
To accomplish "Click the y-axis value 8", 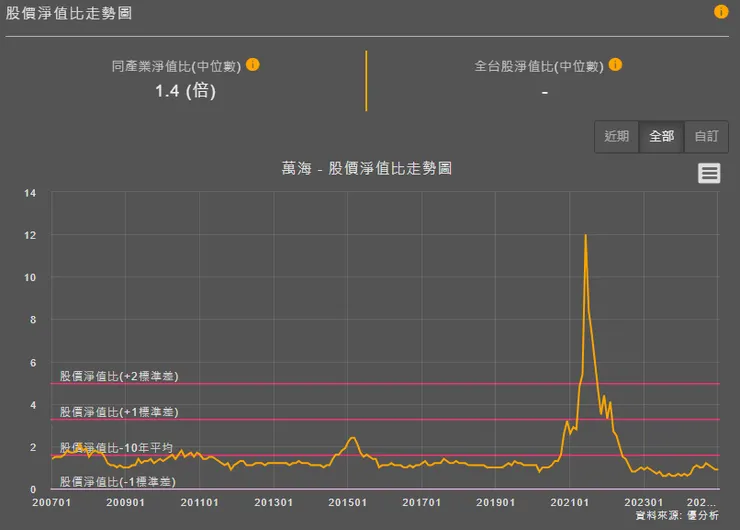I will 33,320.
